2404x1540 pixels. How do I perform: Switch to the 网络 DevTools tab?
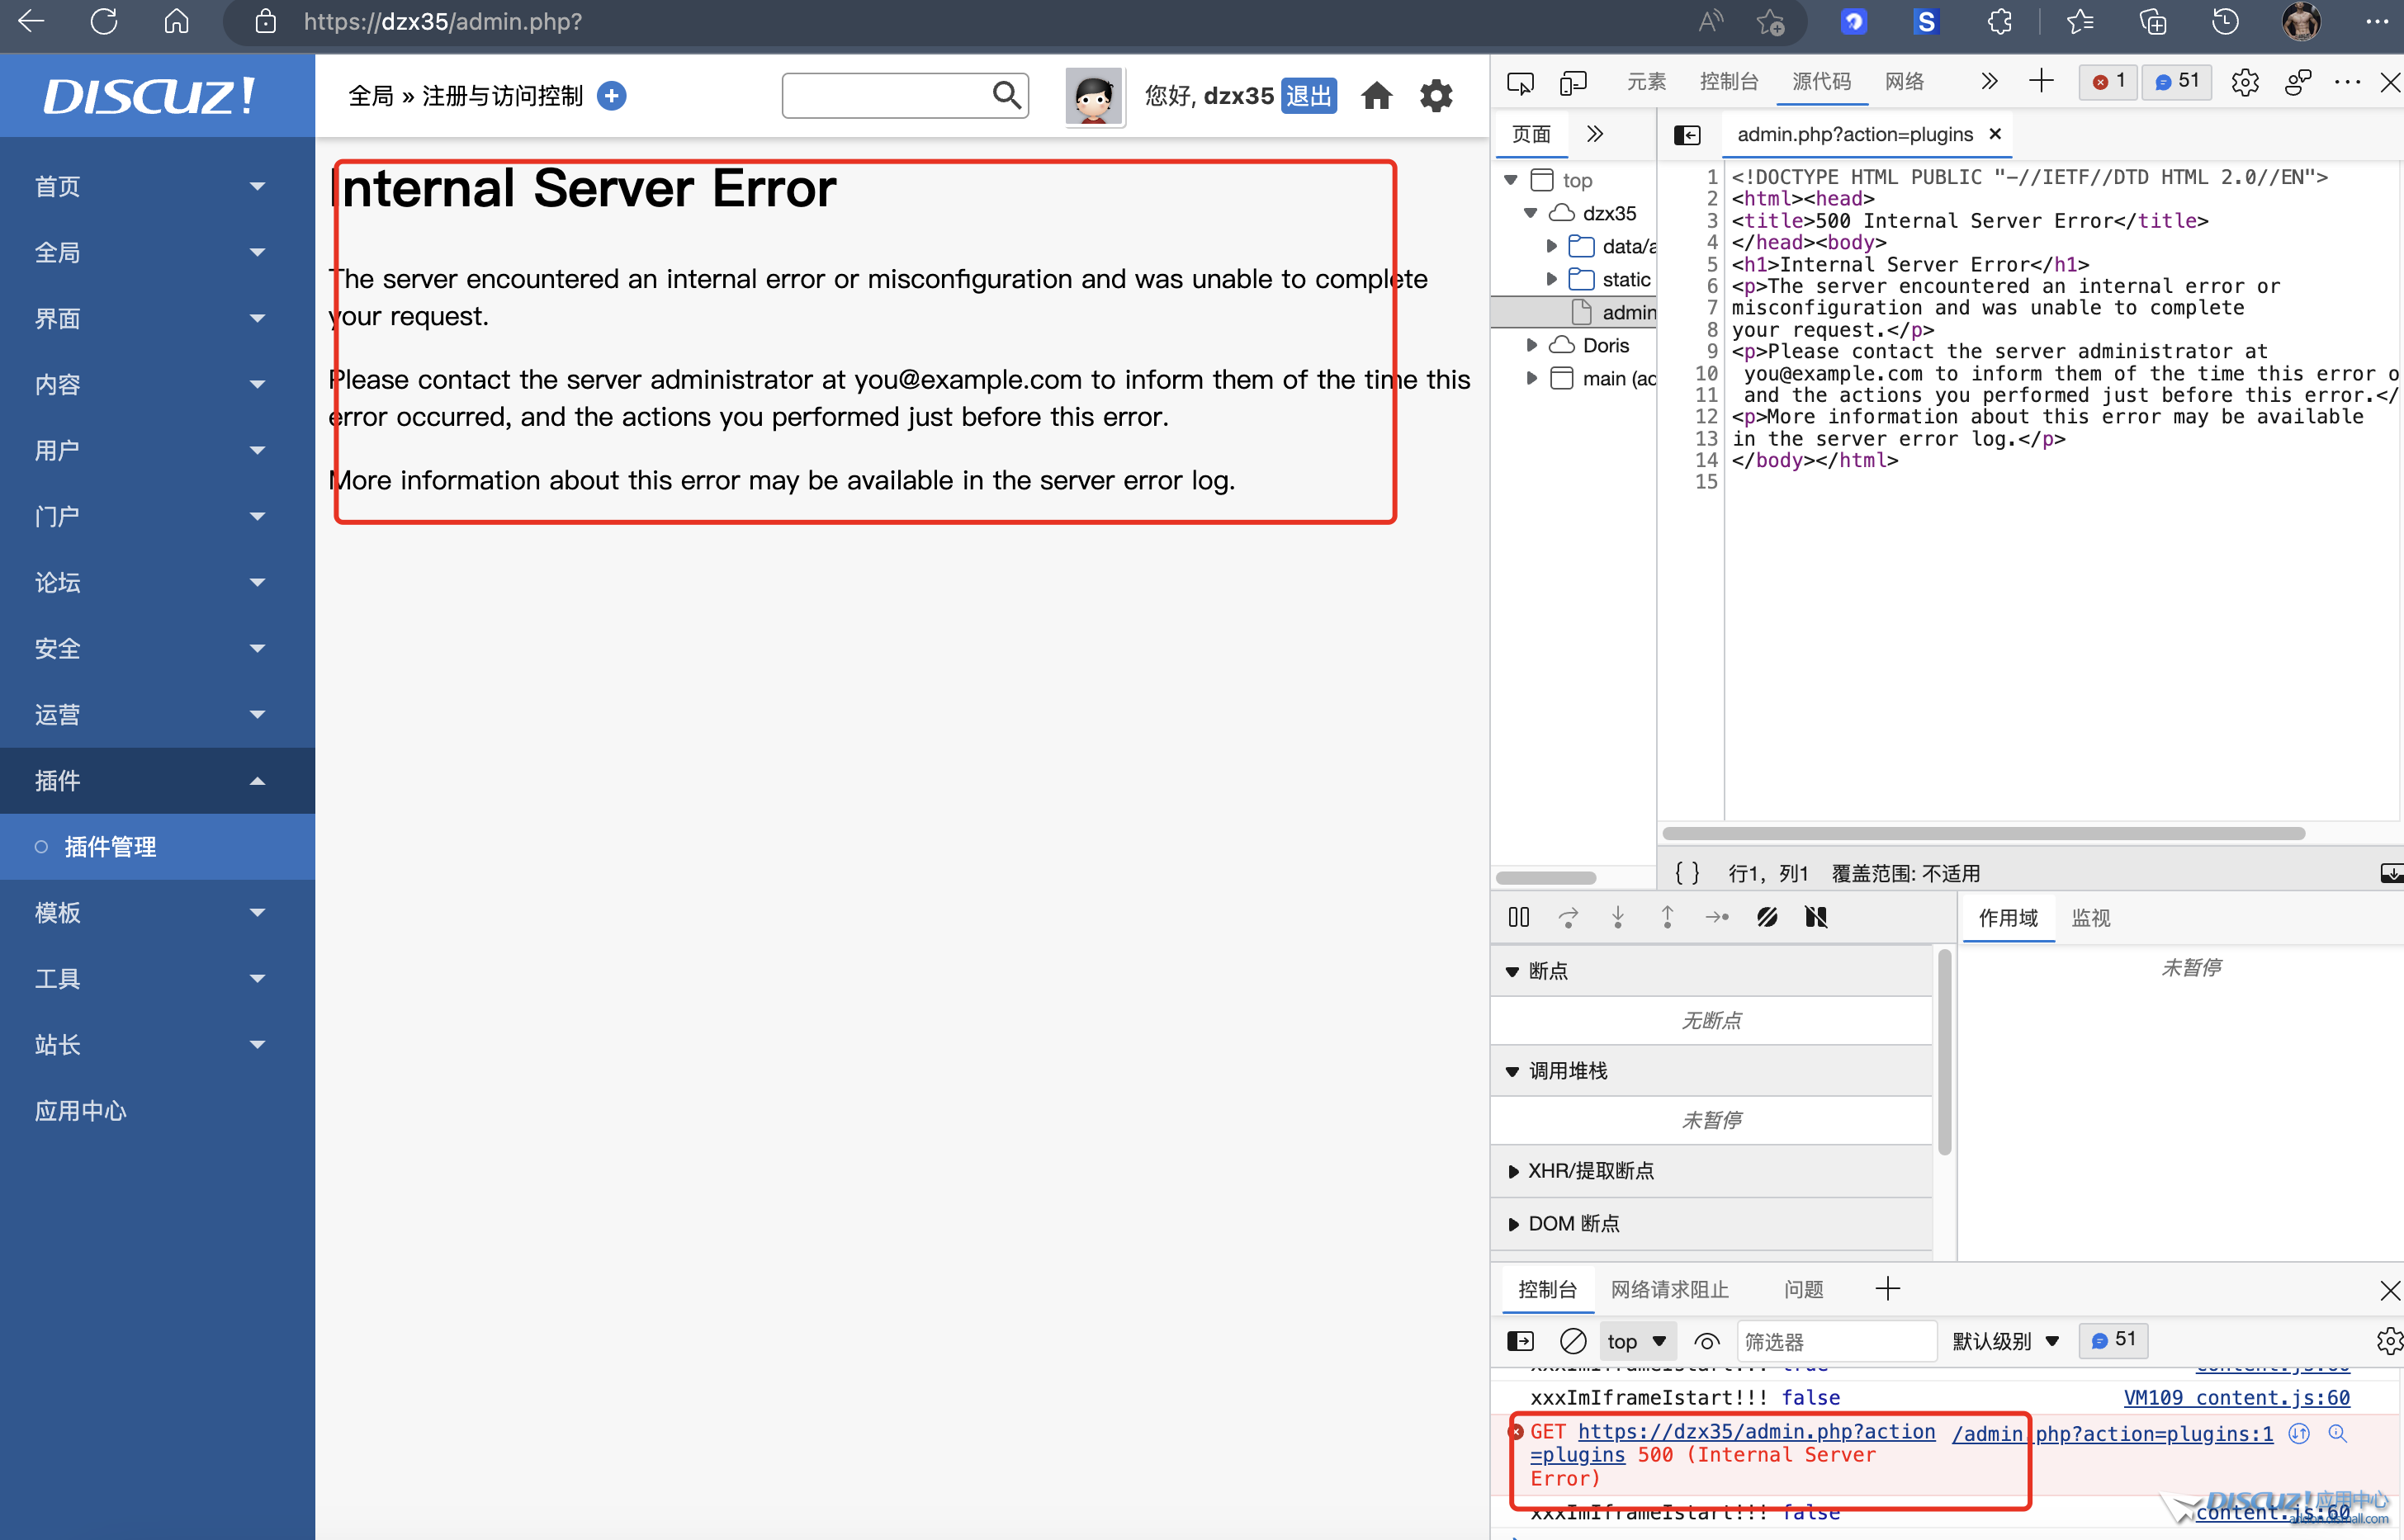pos(1904,82)
